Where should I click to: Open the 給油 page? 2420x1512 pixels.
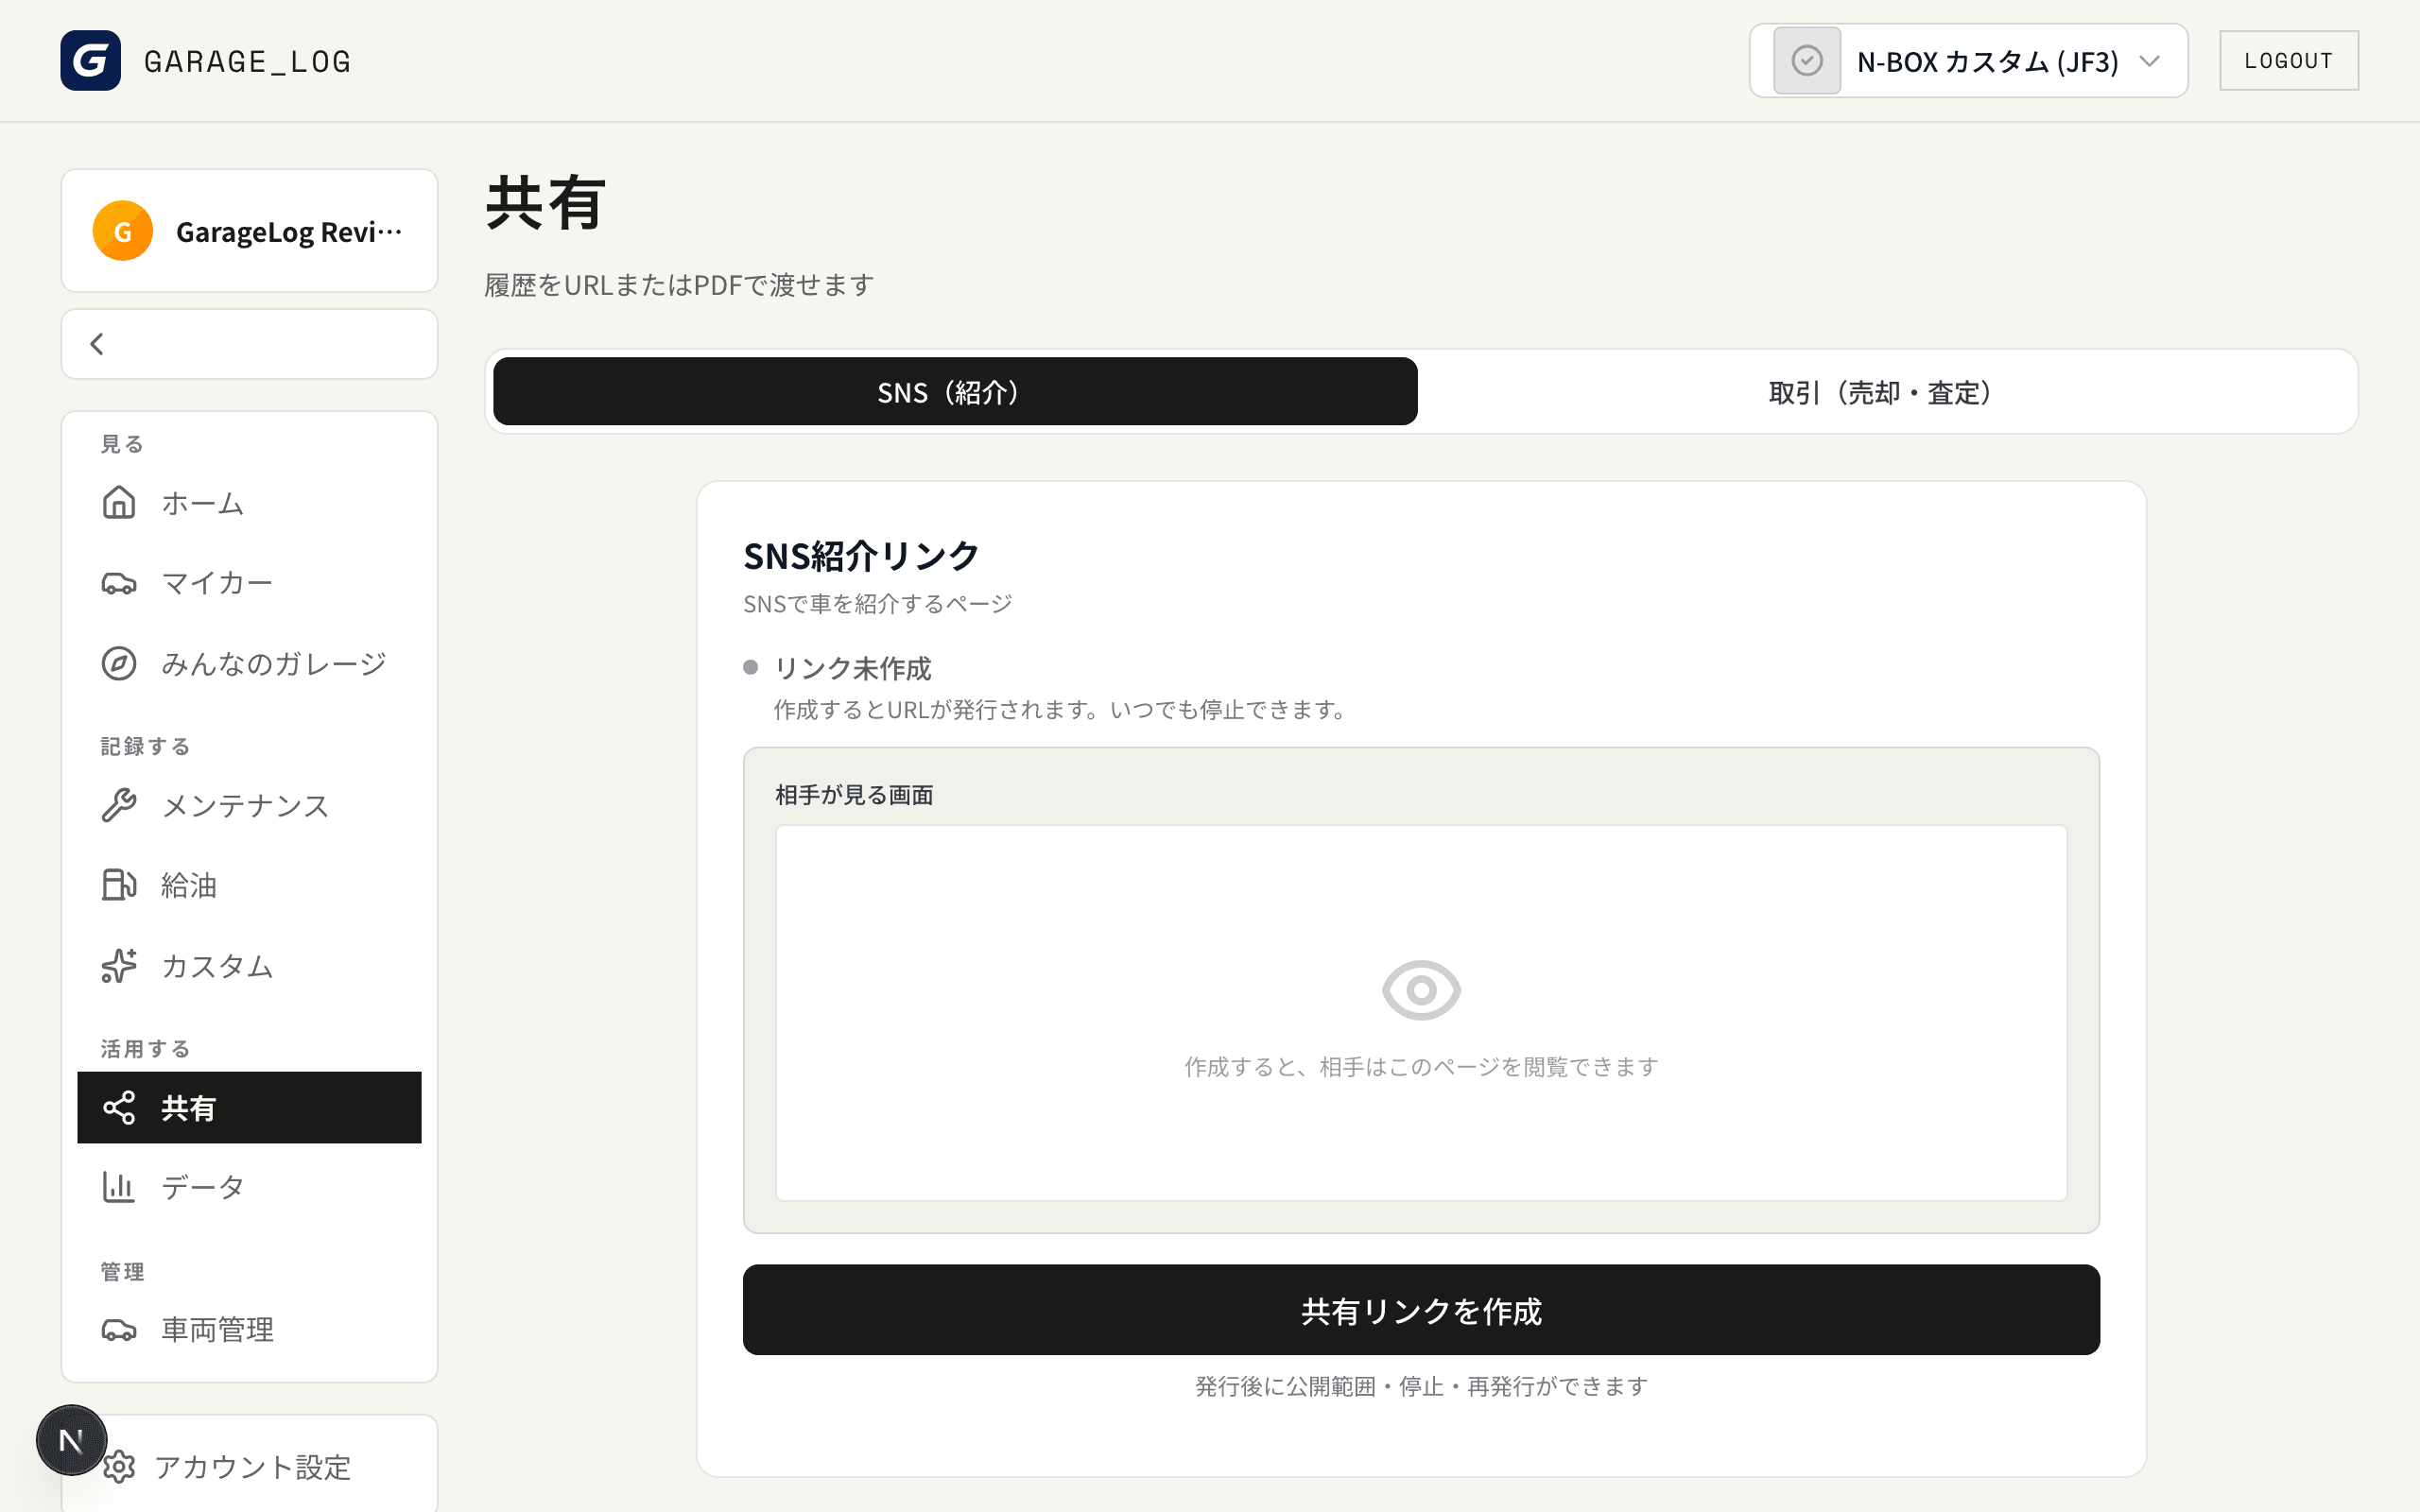249,885
